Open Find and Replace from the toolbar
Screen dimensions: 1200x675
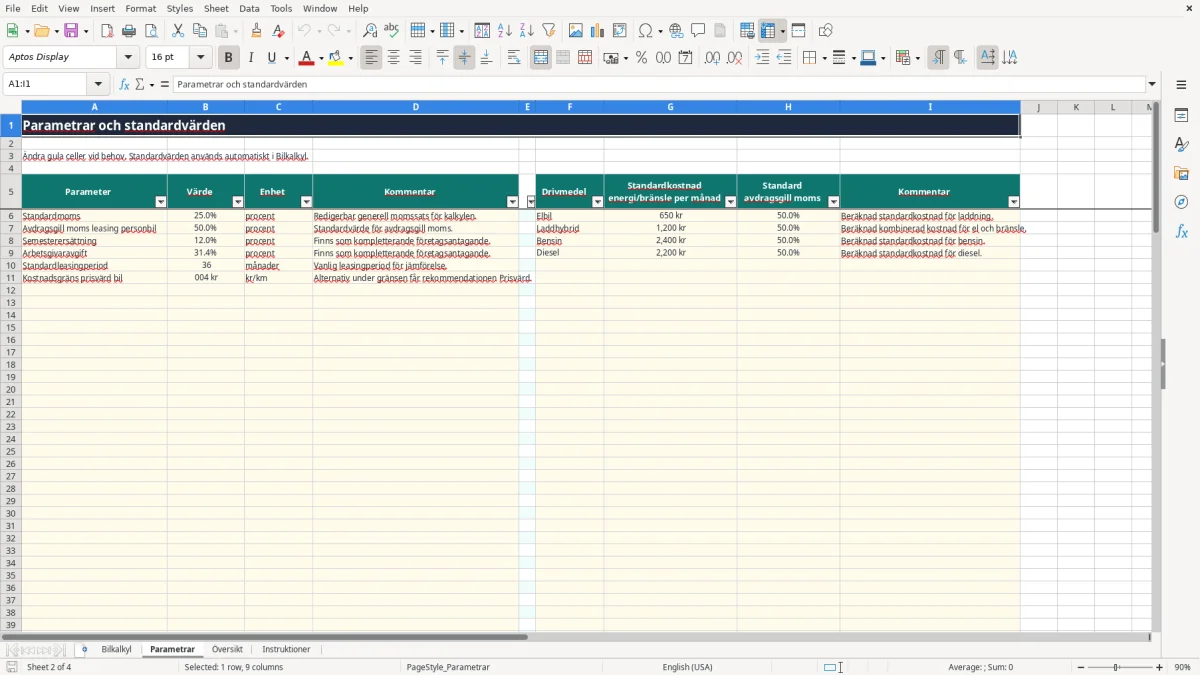pos(370,31)
